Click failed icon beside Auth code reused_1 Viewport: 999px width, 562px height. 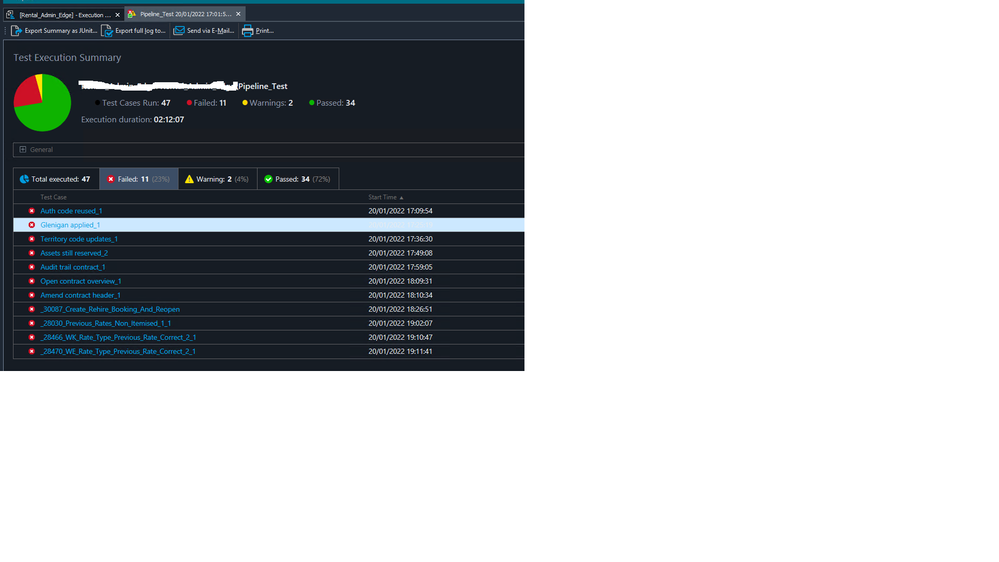point(31,211)
